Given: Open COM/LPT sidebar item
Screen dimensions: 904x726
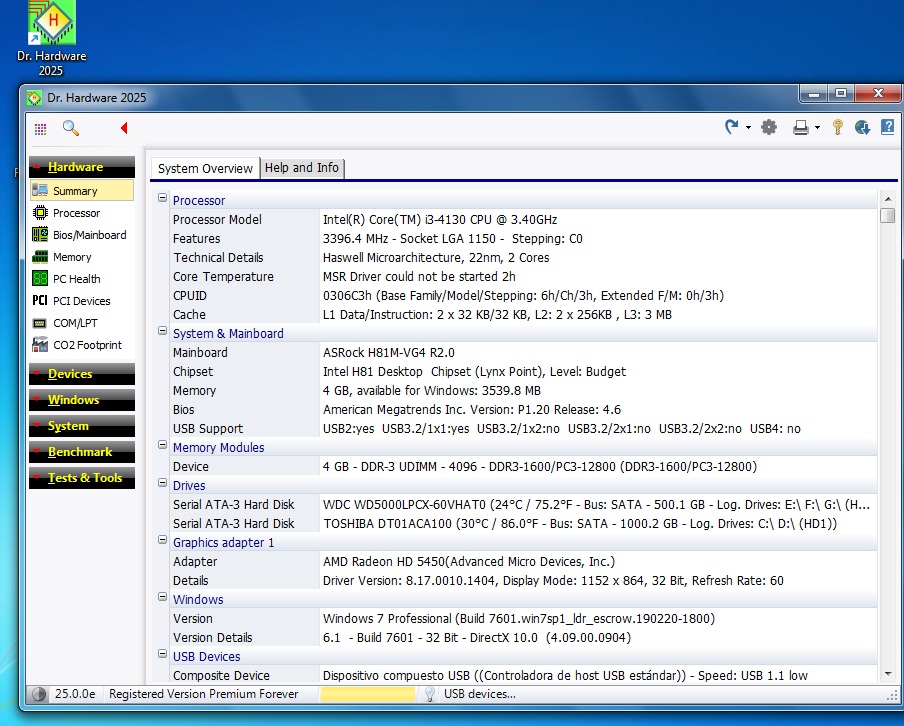Looking at the screenshot, I should coord(65,323).
